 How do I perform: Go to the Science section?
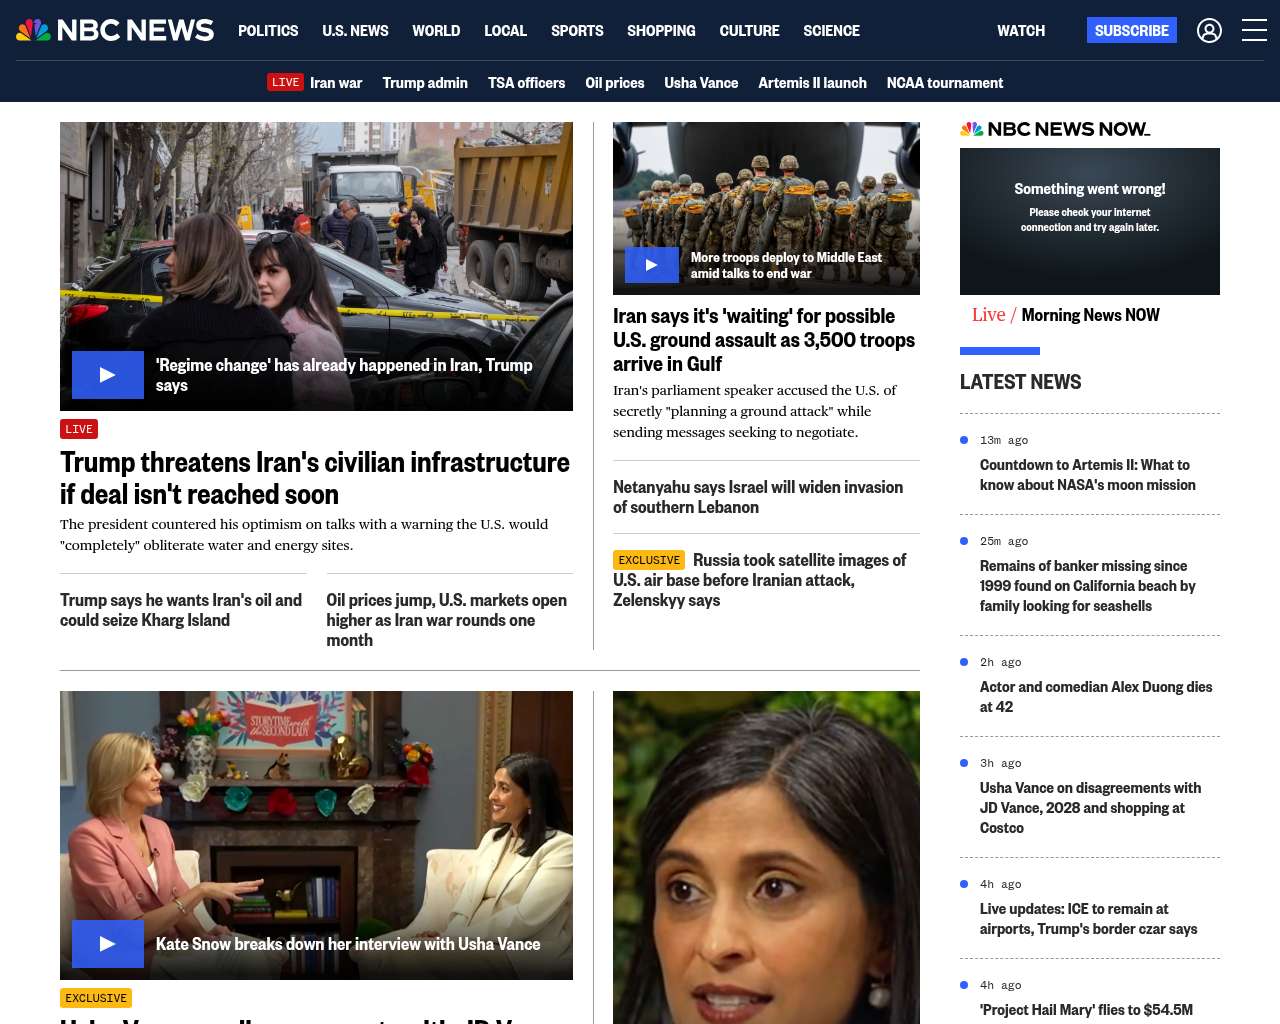pyautogui.click(x=831, y=31)
